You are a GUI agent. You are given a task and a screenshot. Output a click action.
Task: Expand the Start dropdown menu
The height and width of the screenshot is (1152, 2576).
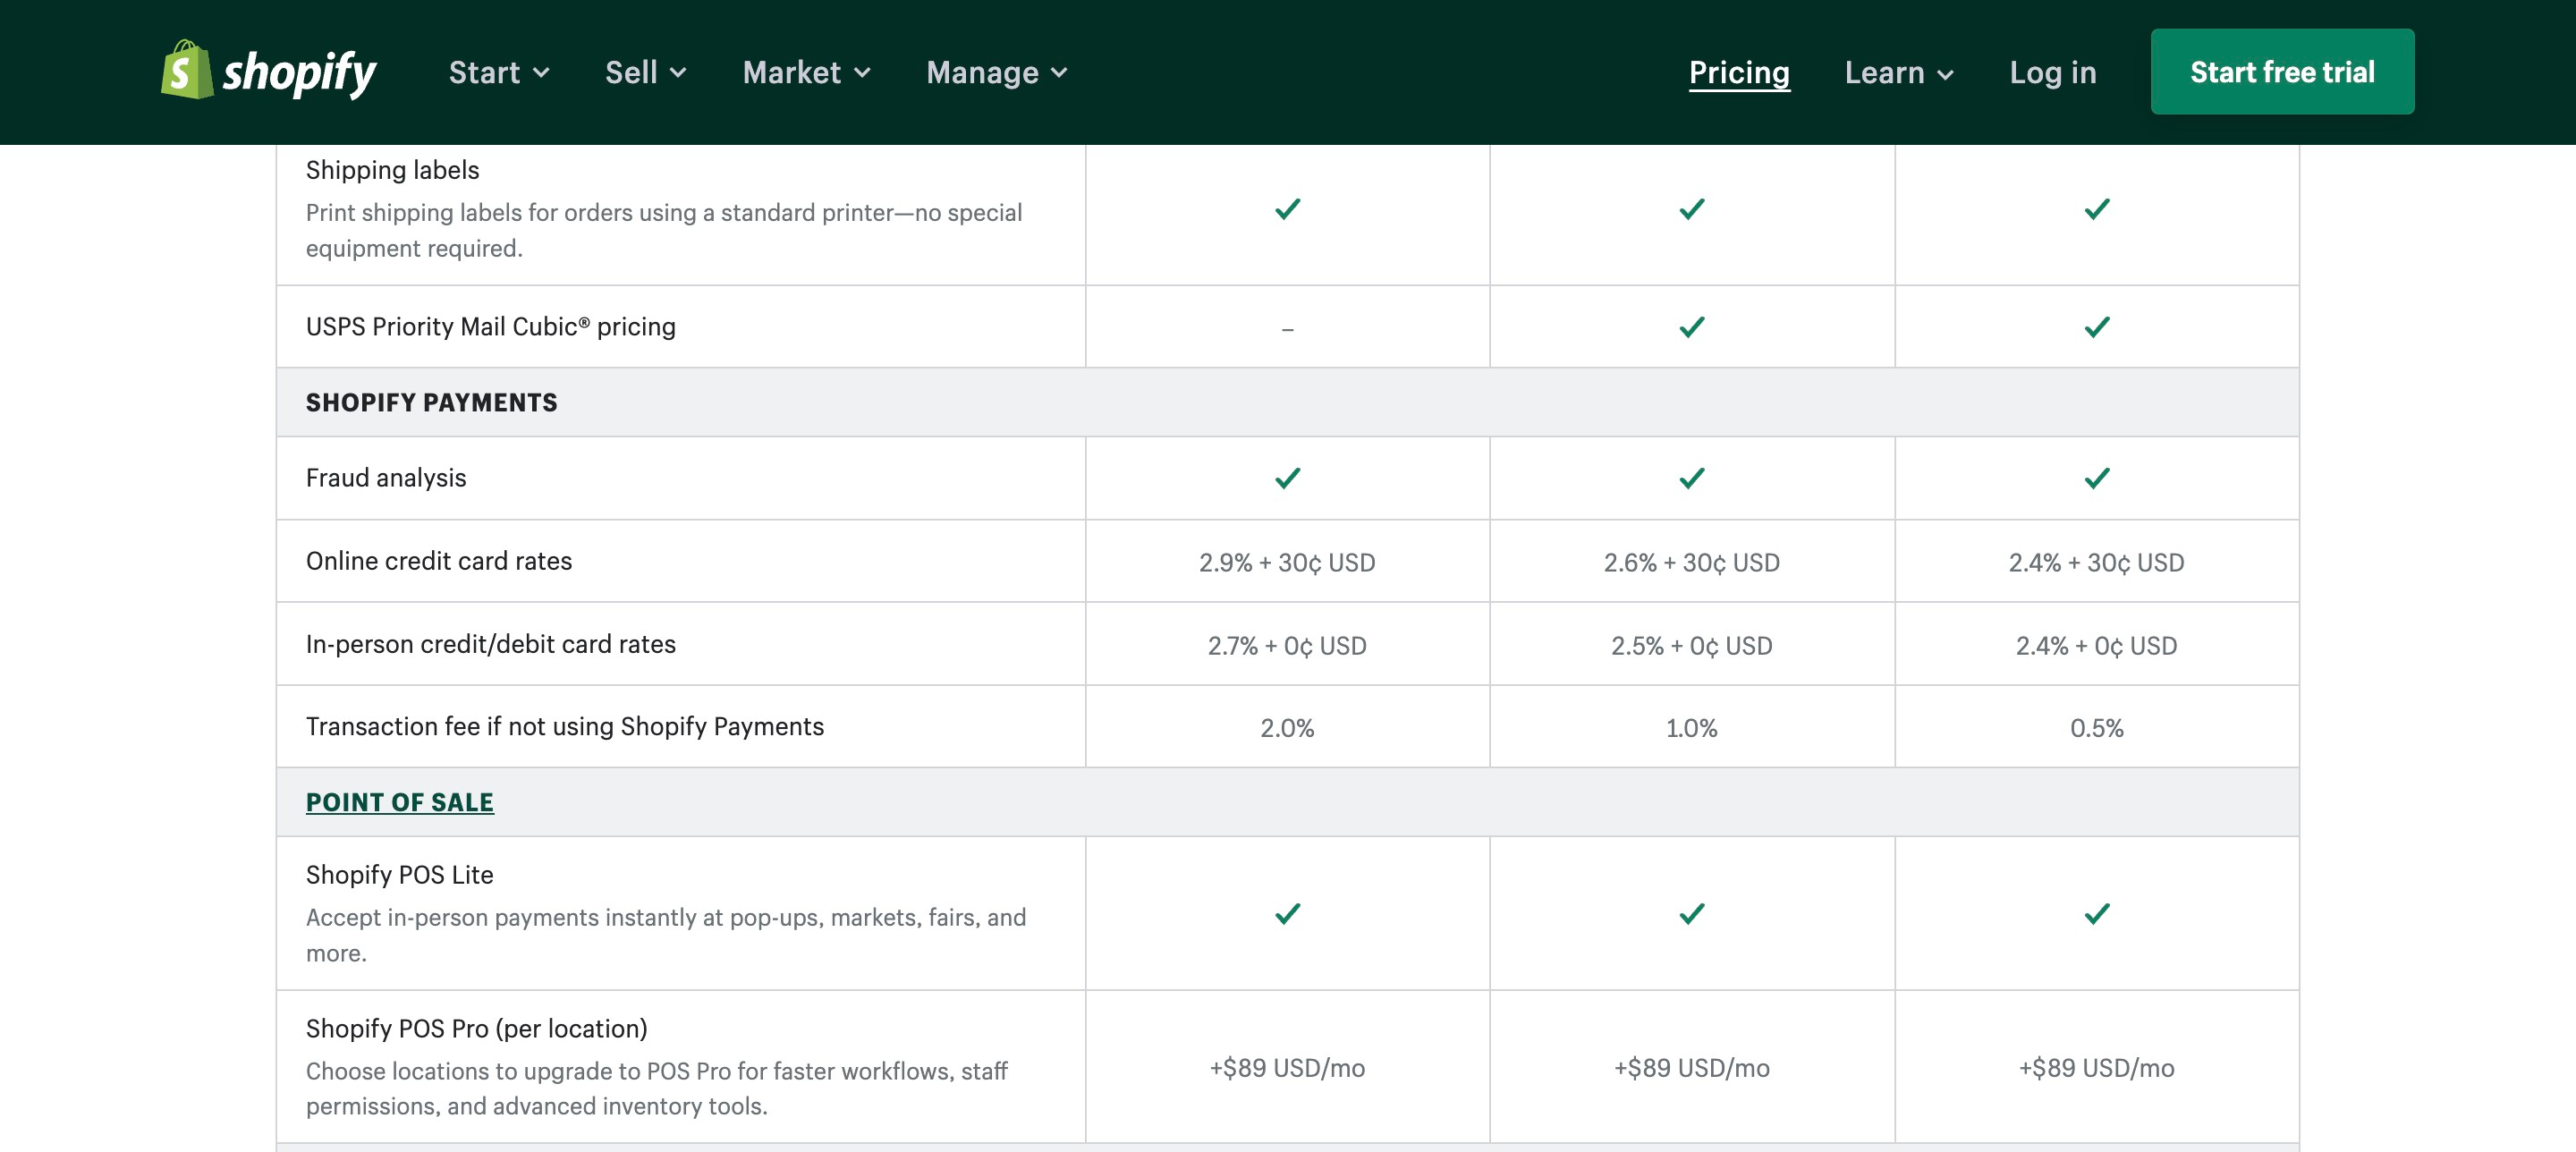tap(498, 73)
